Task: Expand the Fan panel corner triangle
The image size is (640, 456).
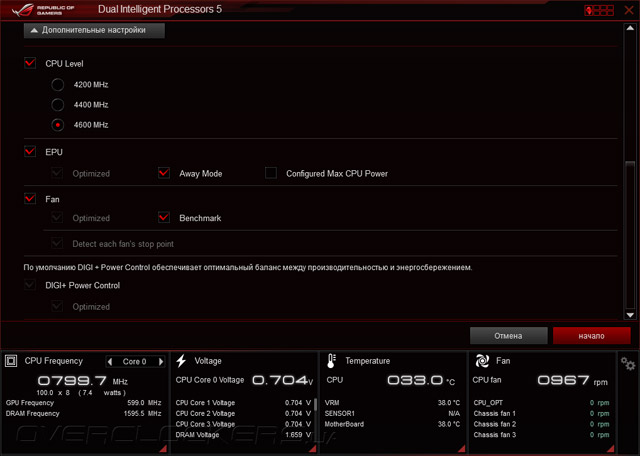Action: coord(611,449)
